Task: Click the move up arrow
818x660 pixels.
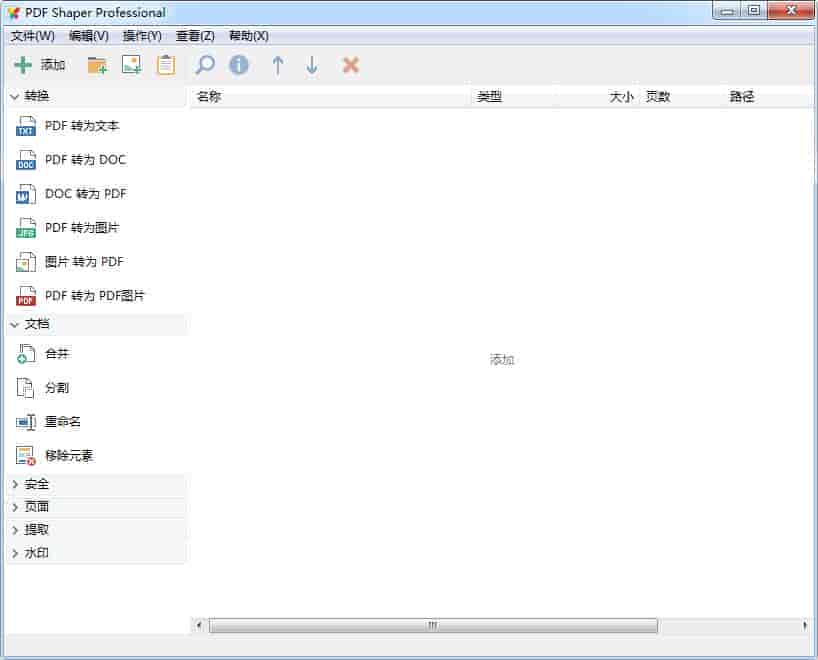Action: [278, 65]
